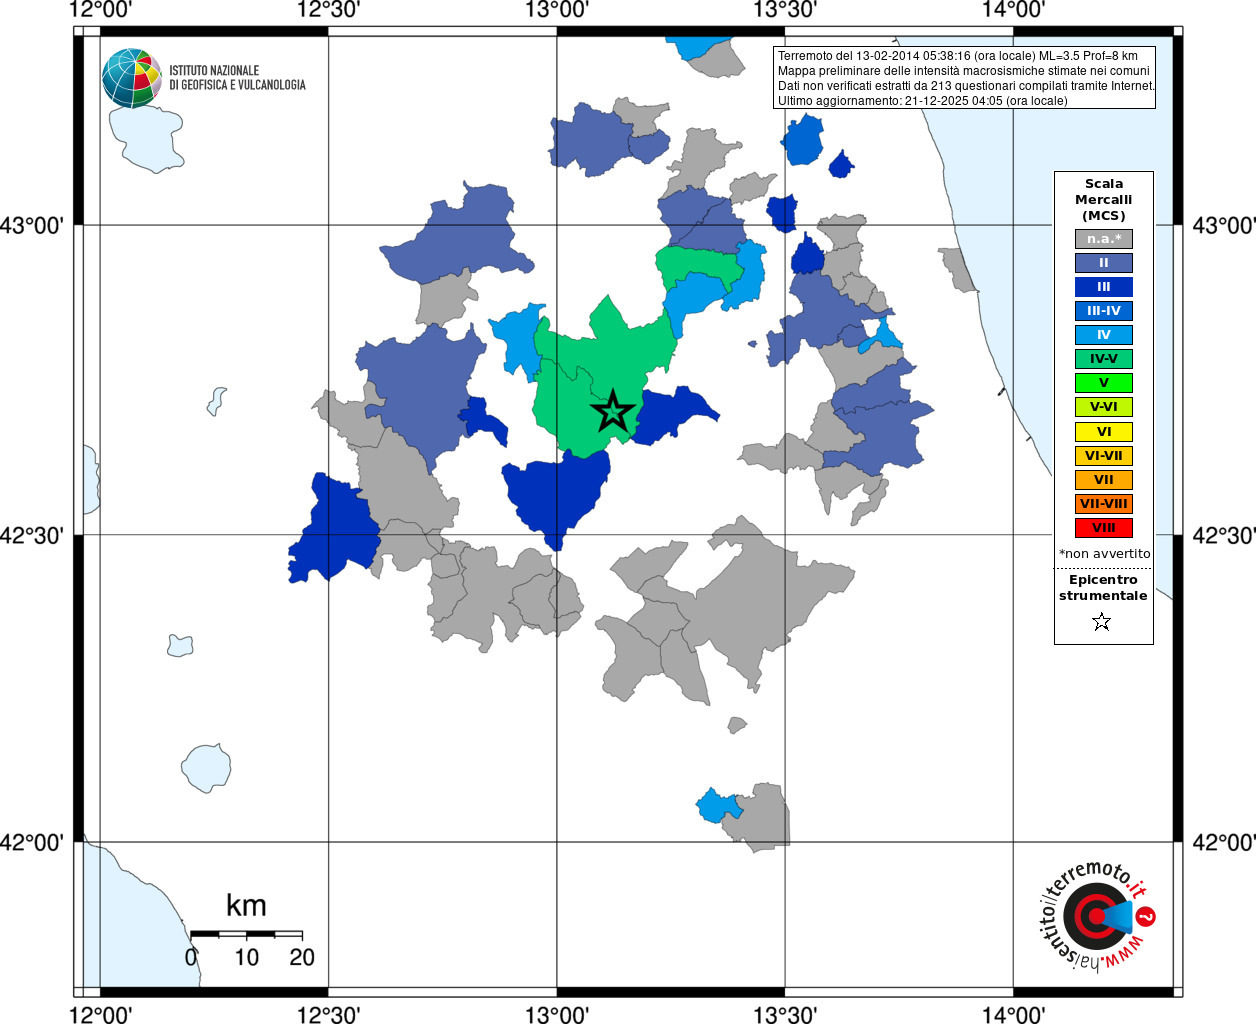Click the 'Scala Mercalli (MCS)' legend title
The image size is (1256, 1024).
pyautogui.click(x=1104, y=200)
